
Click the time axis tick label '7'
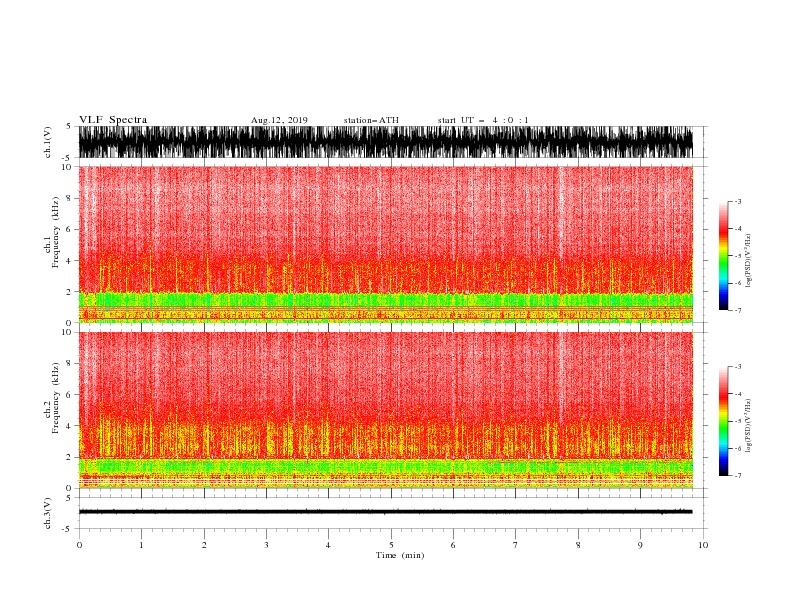[x=516, y=545]
